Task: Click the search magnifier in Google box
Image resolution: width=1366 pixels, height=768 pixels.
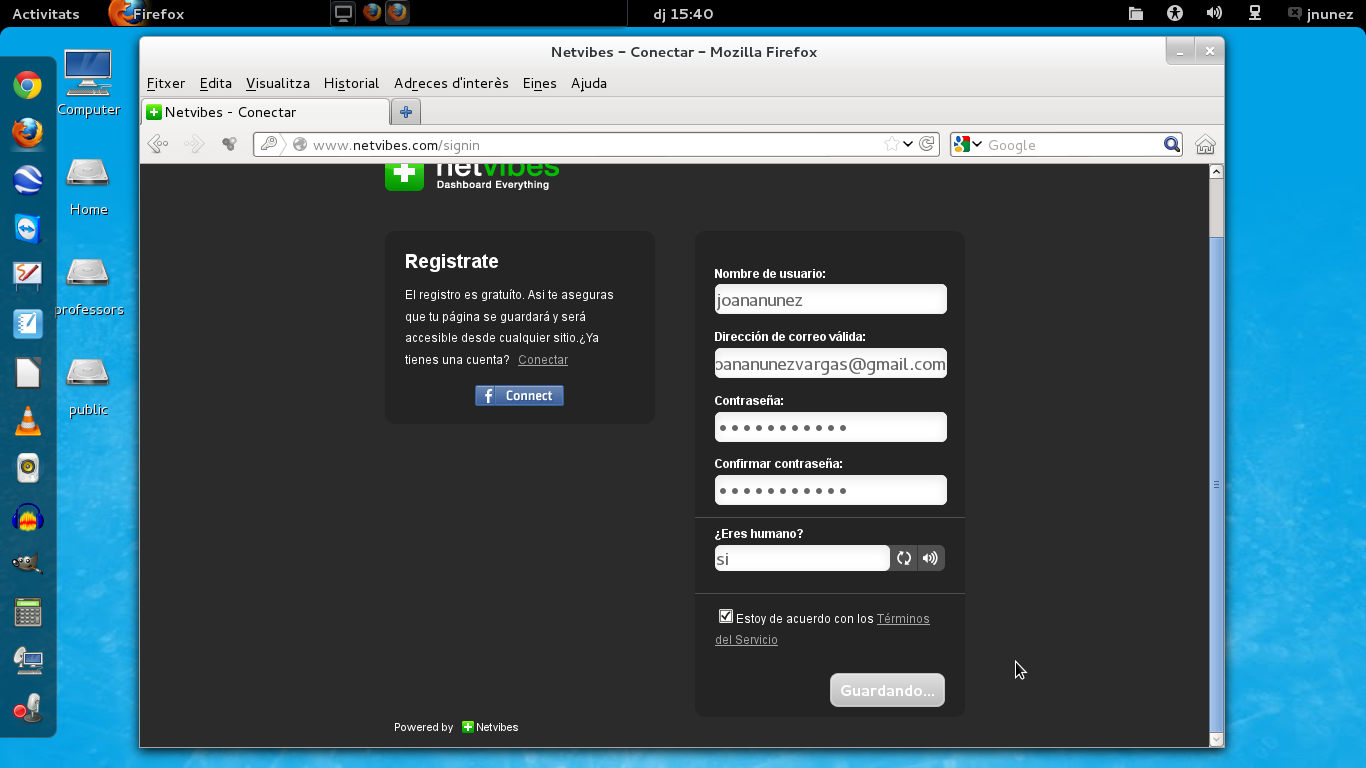Action: tap(1172, 144)
